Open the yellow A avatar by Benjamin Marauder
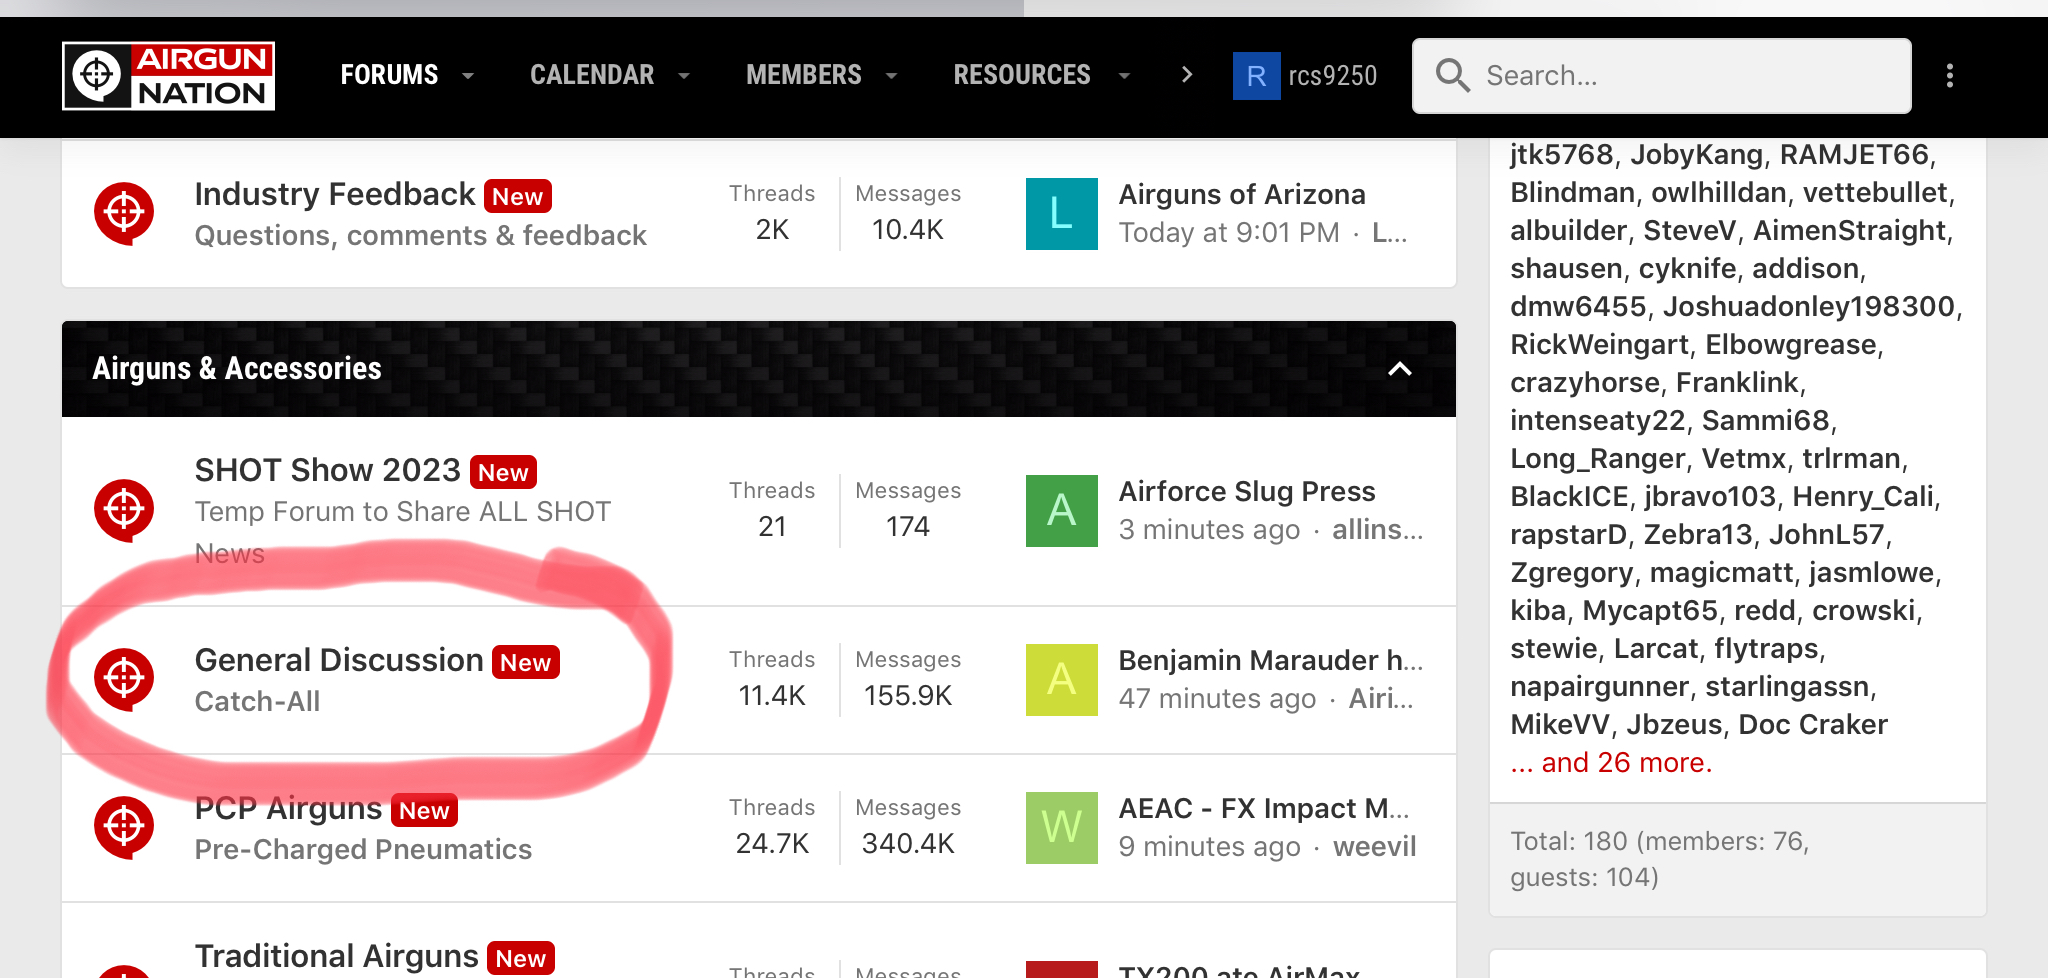This screenshot has height=978, width=2048. coord(1062,680)
